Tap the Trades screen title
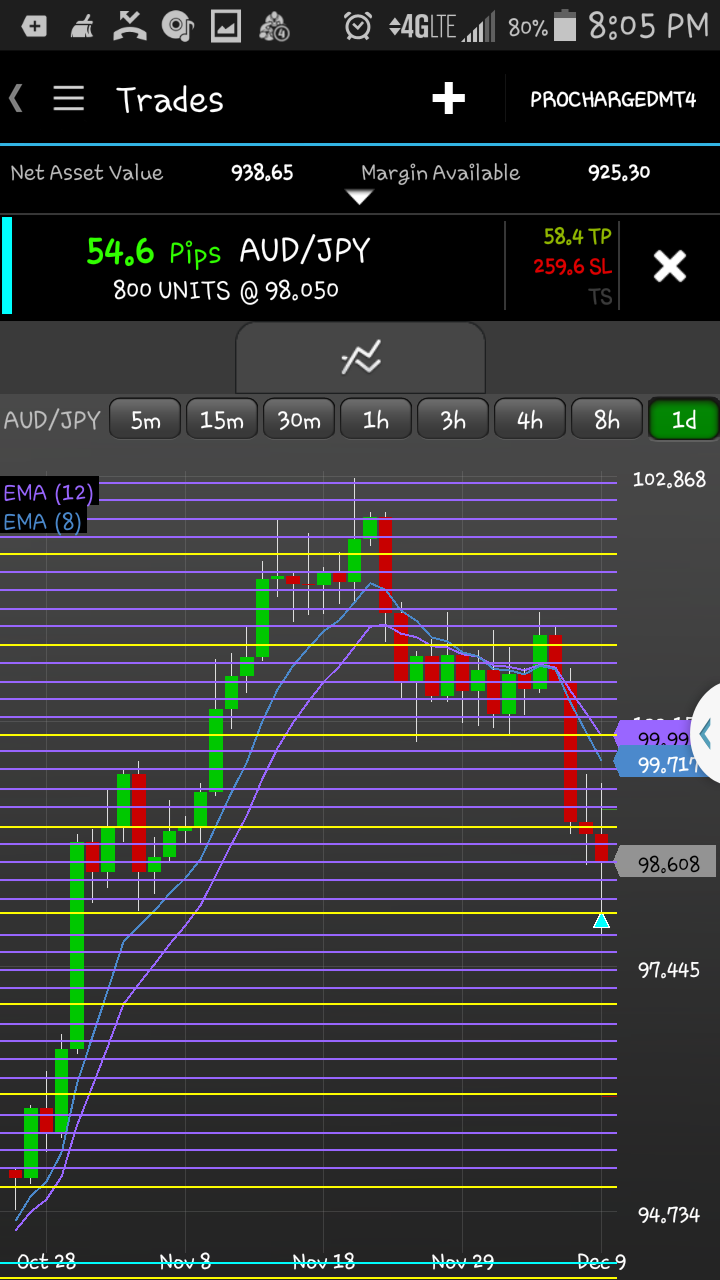The height and width of the screenshot is (1280, 720). [170, 99]
